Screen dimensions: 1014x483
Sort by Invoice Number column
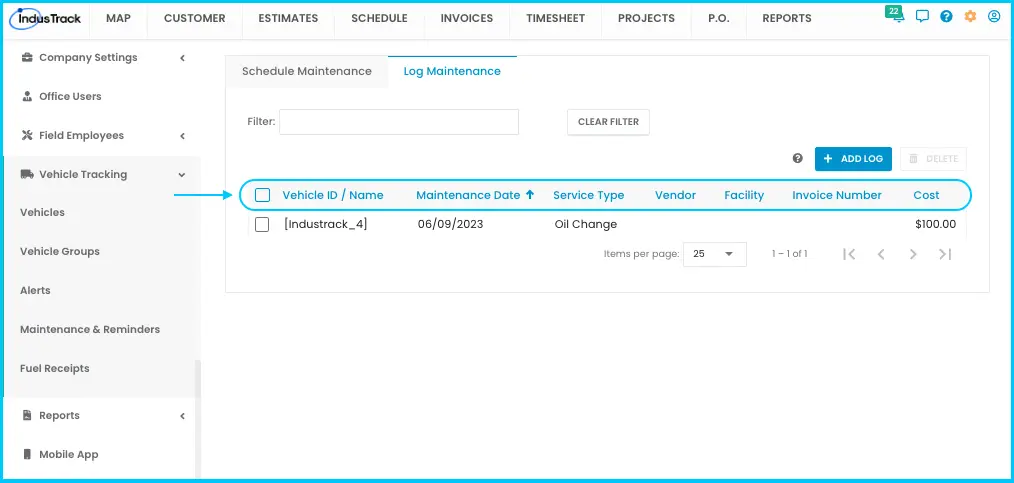[x=837, y=195]
